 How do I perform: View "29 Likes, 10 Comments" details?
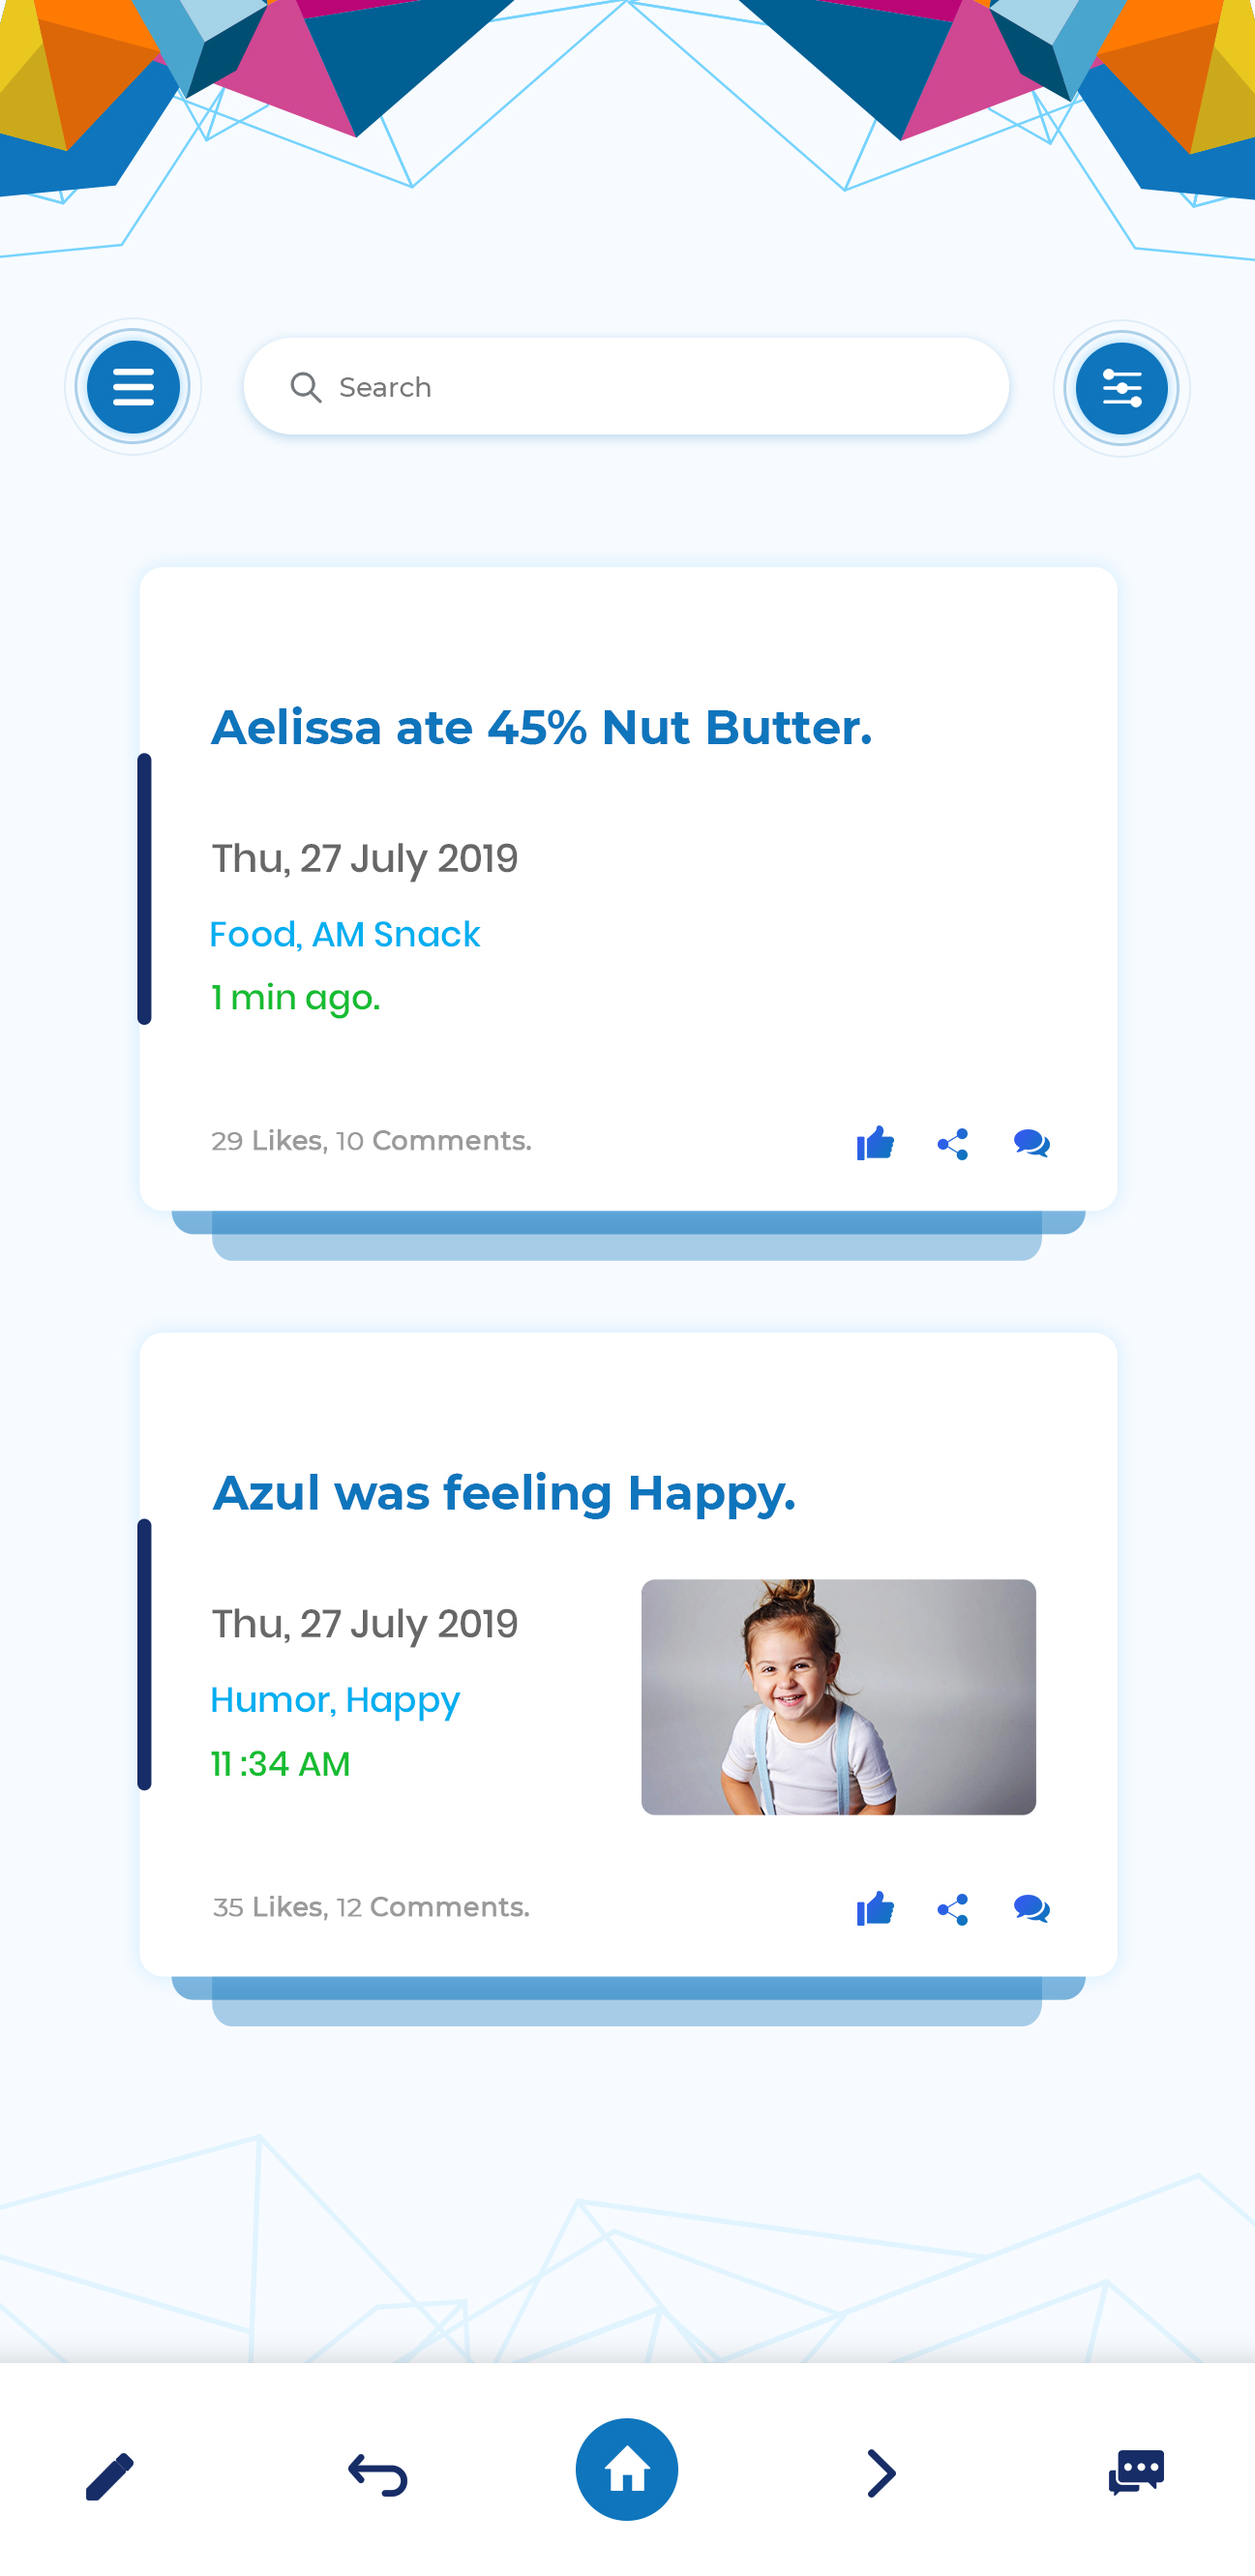[371, 1141]
